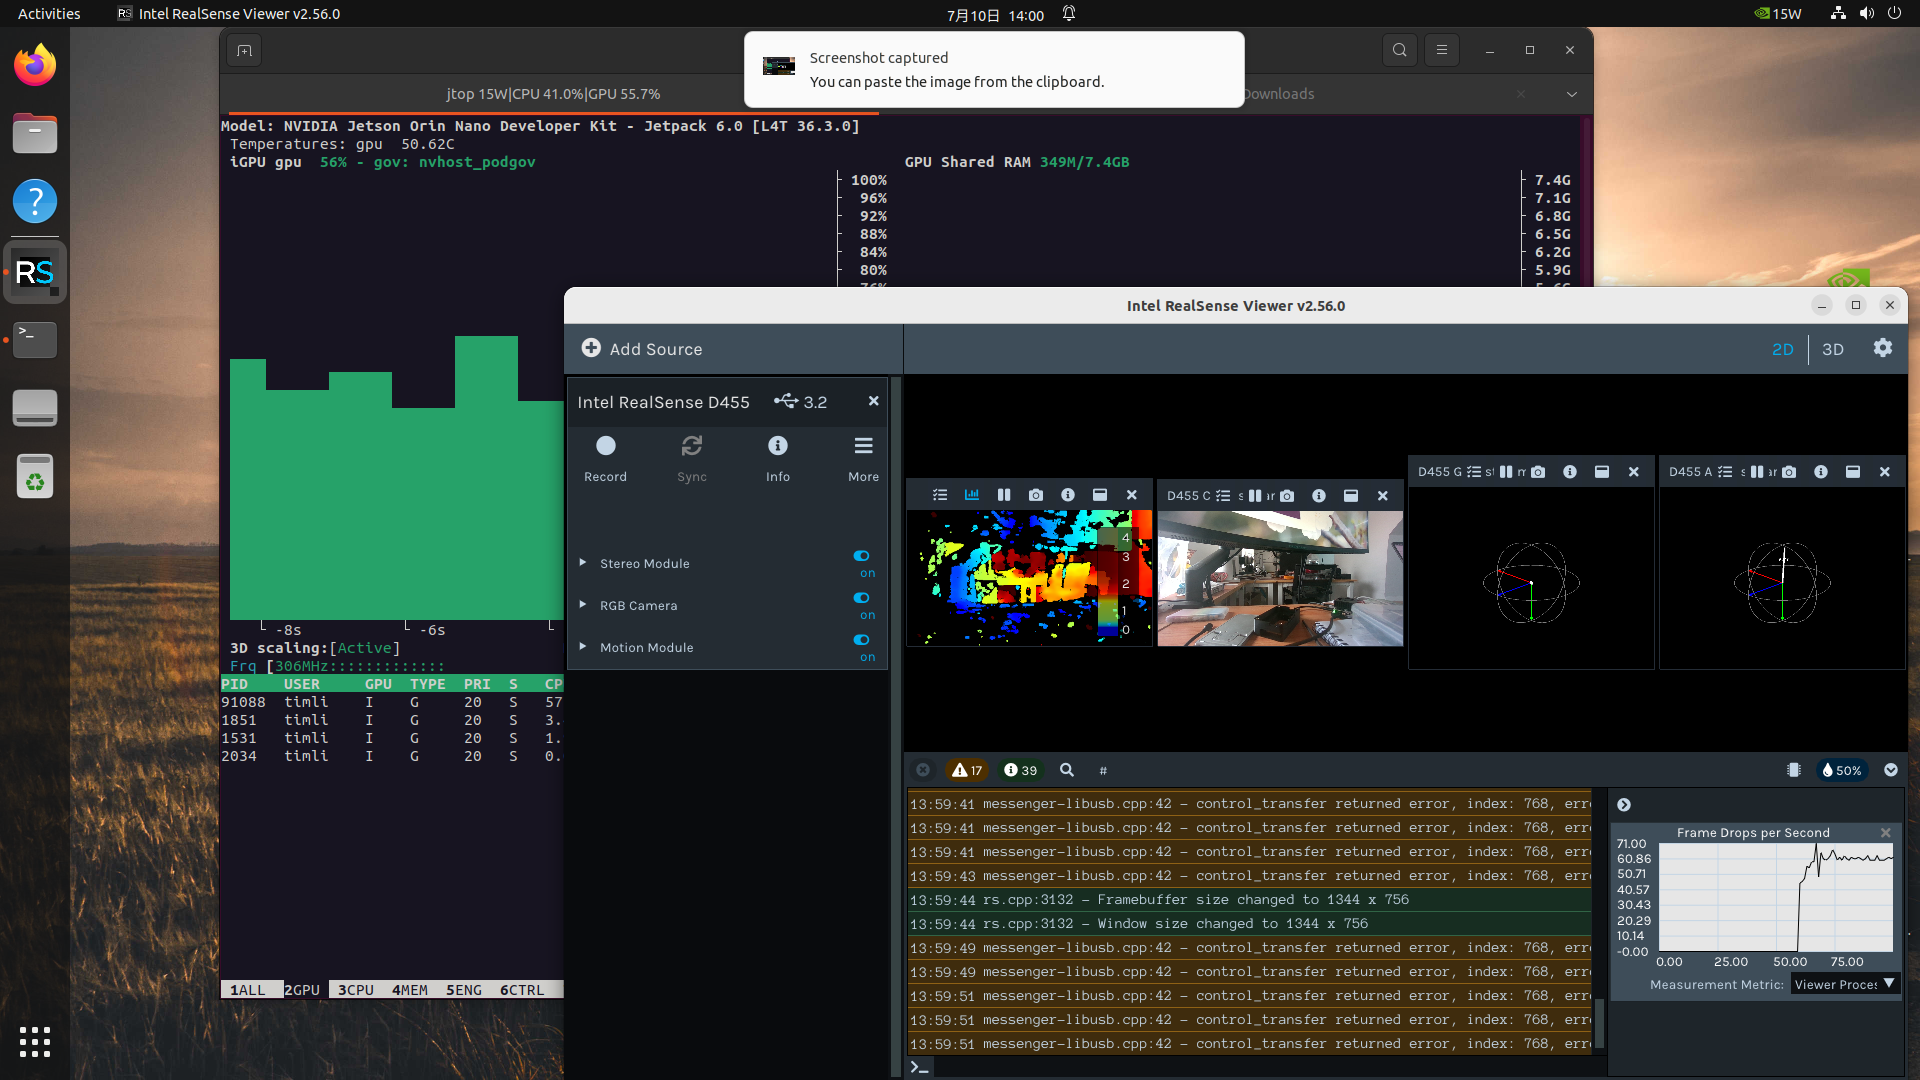The image size is (1920, 1080).
Task: Expand the Stereo Module settings
Action: 584,563
